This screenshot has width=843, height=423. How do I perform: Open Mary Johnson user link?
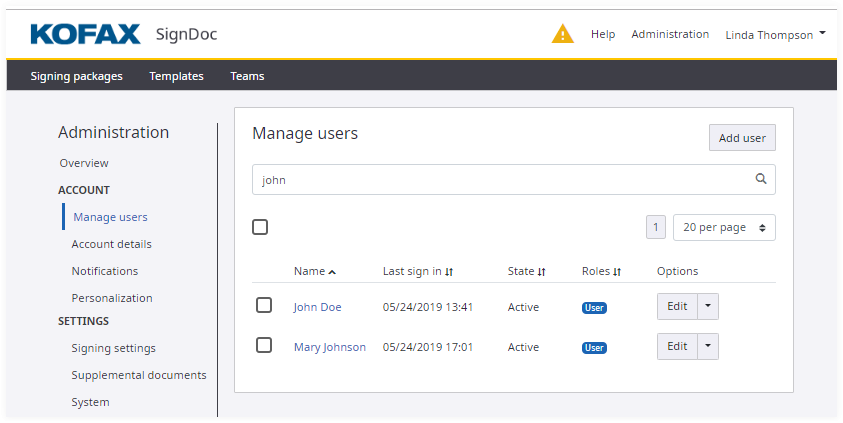tap(329, 347)
